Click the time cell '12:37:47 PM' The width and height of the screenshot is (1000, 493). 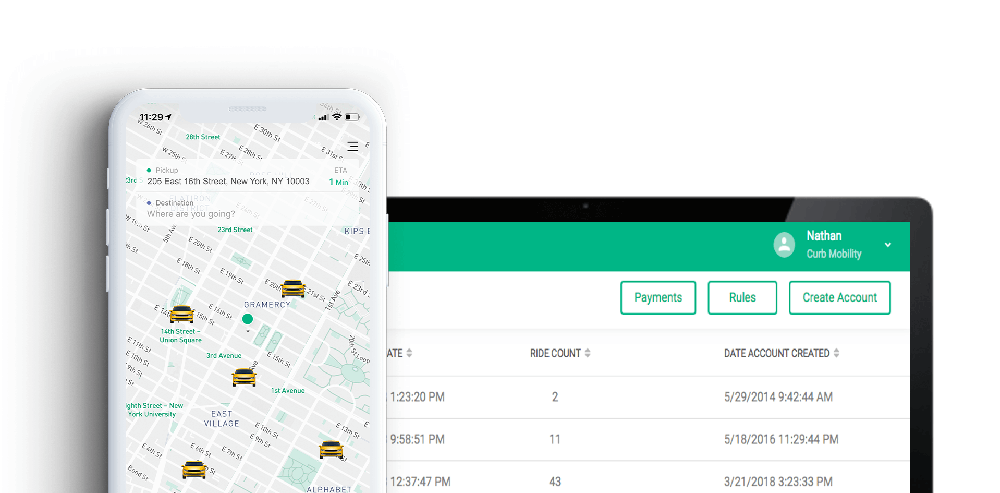pyautogui.click(x=420, y=482)
